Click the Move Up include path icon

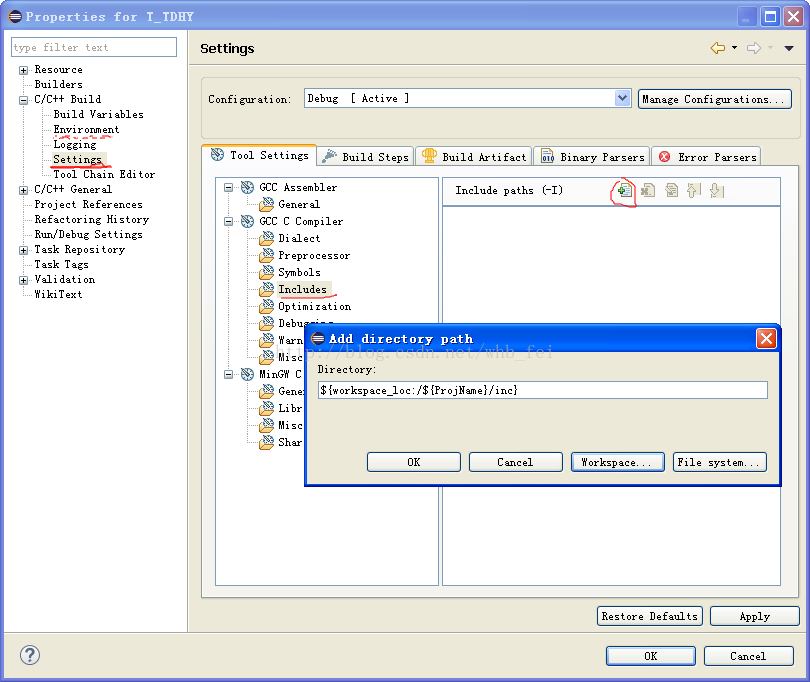[x=694, y=190]
